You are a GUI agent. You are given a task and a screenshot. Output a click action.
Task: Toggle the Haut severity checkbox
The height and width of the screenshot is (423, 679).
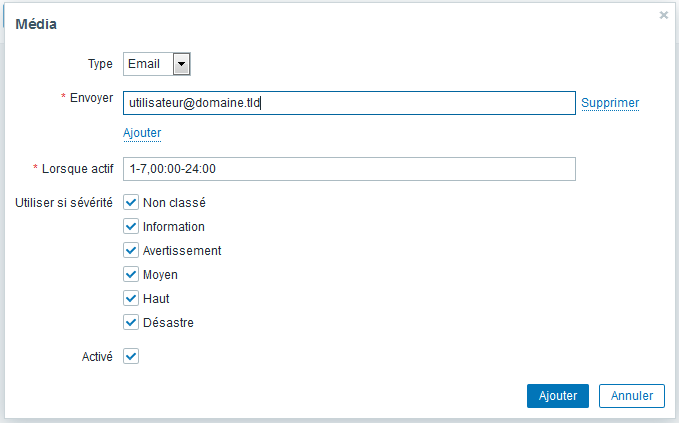point(131,298)
